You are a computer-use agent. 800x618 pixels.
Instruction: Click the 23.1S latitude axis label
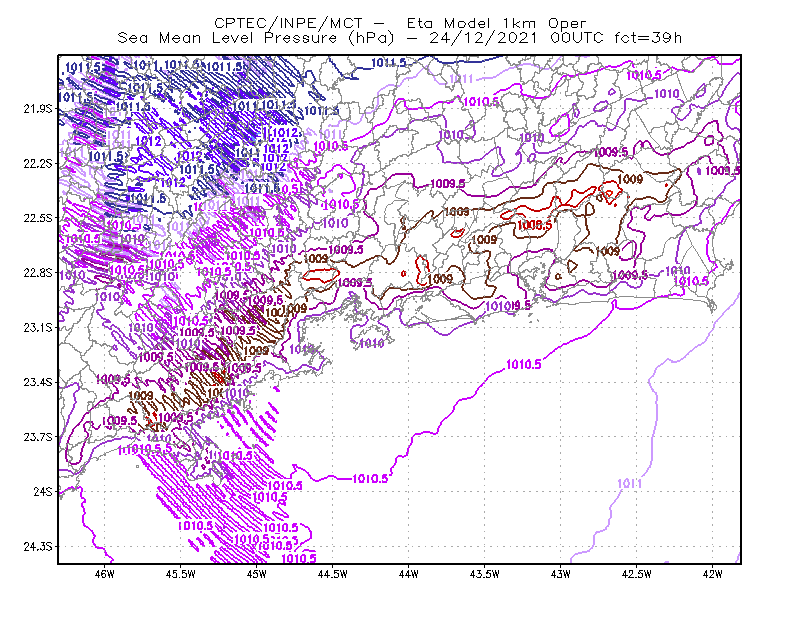(x=38, y=327)
